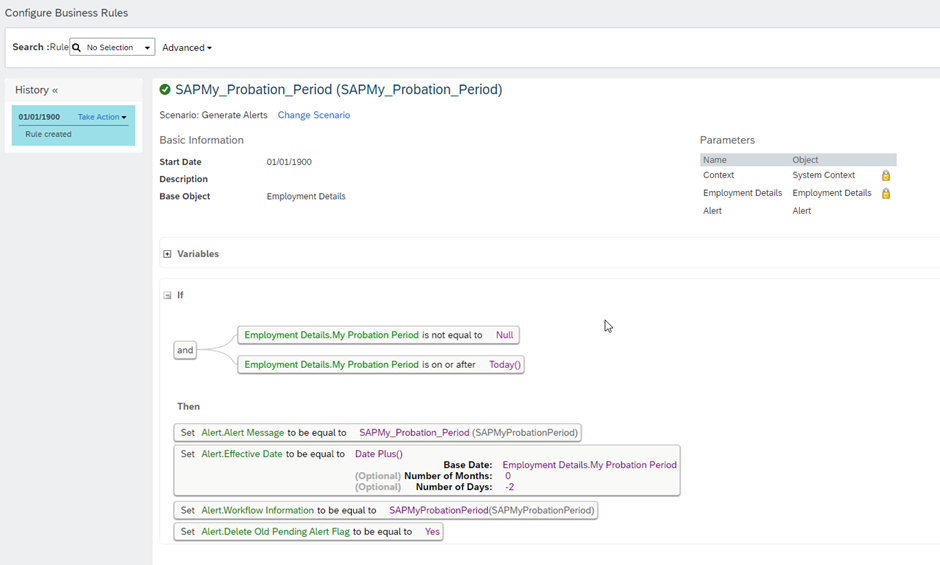940x565 pixels.
Task: Open the Take Action menu
Action: 102,117
